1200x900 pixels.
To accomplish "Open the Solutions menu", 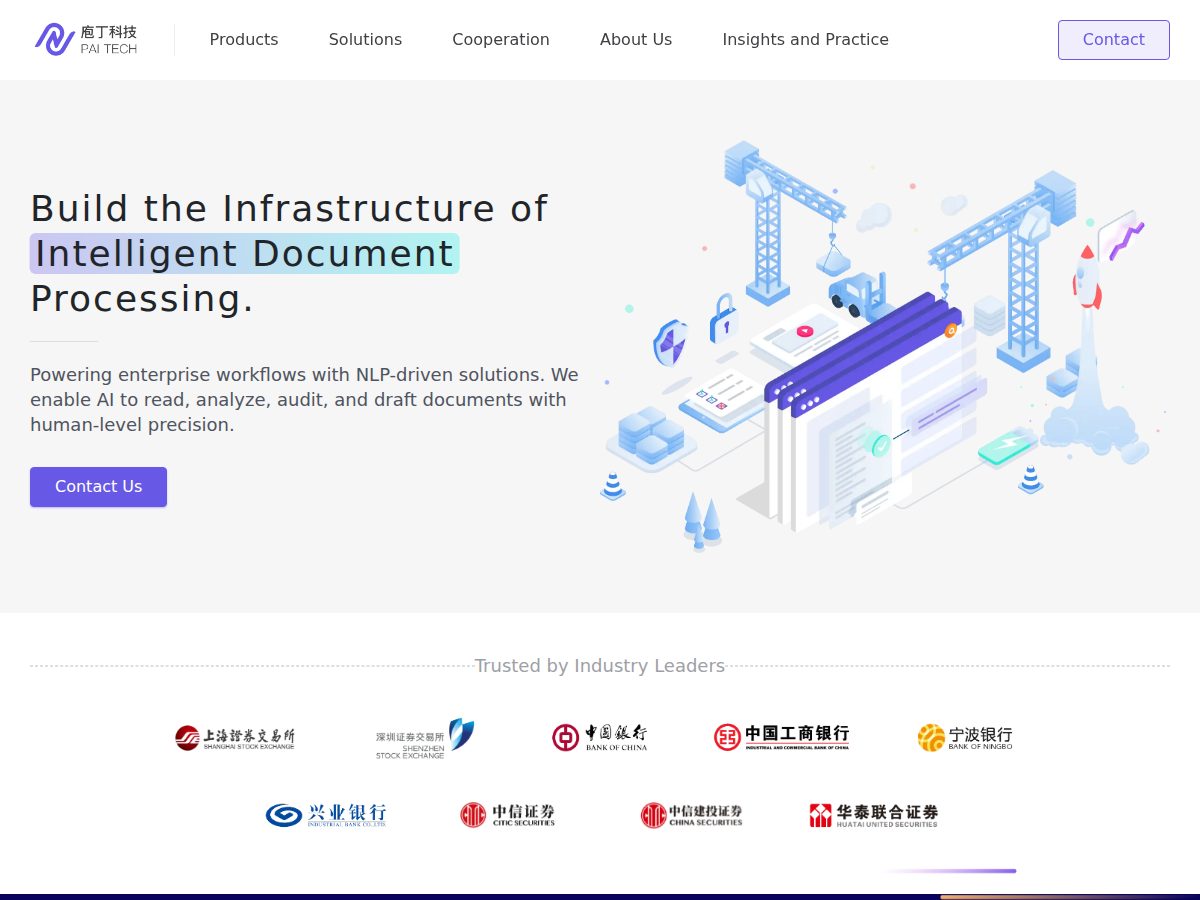I will pyautogui.click(x=365, y=39).
